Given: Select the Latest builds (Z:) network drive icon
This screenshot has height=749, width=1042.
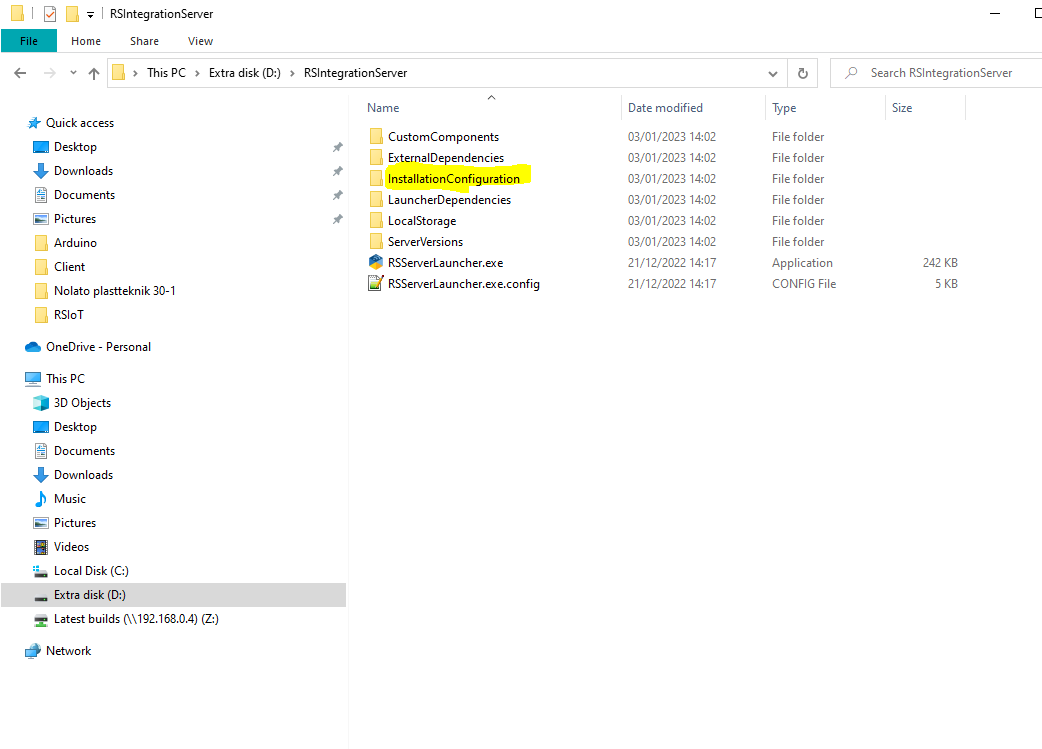Looking at the screenshot, I should 41,619.
